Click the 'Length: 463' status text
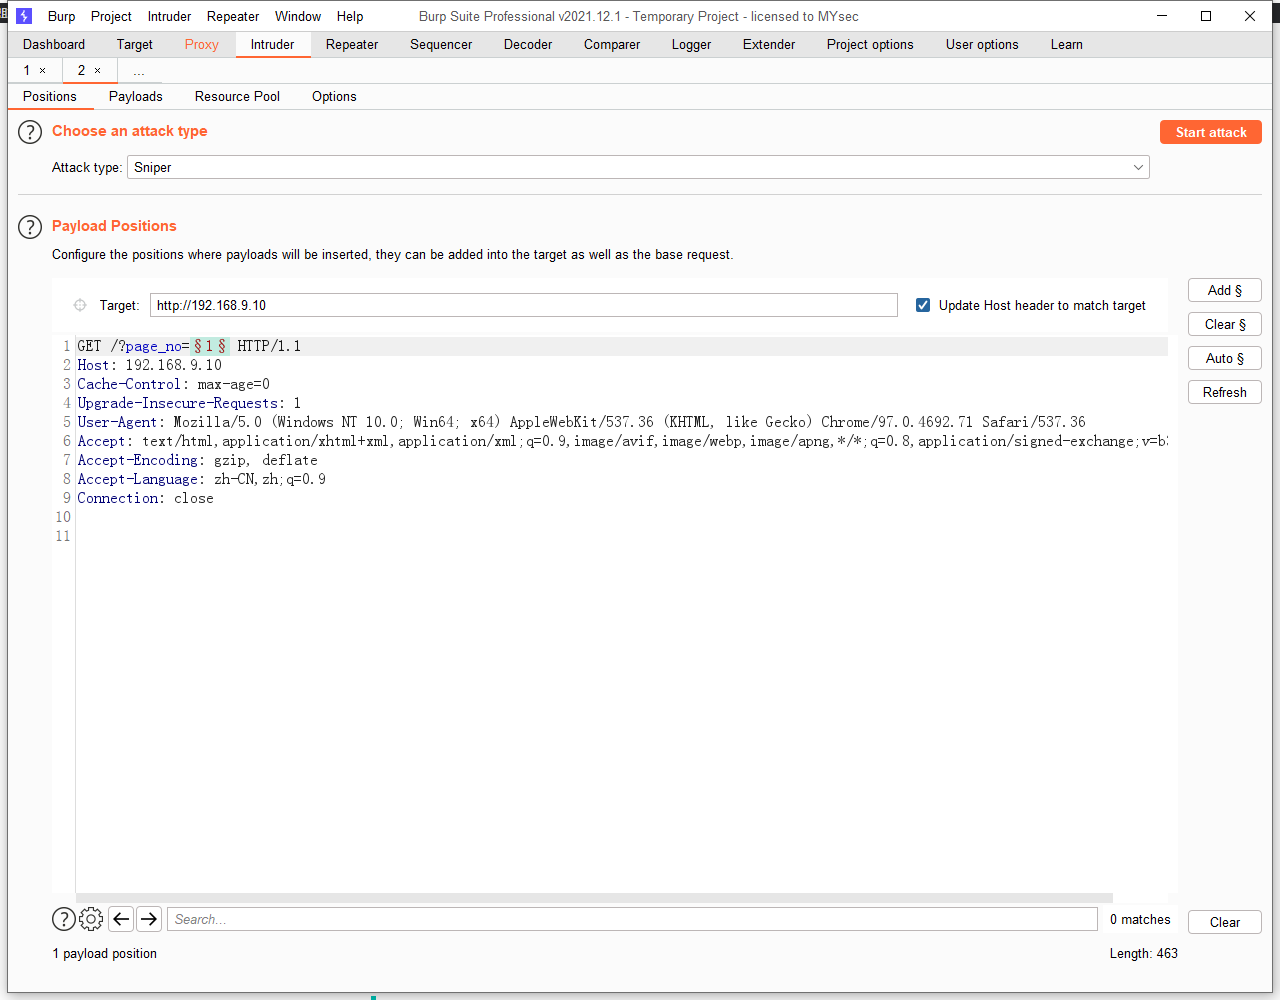The width and height of the screenshot is (1280, 1000). point(1143,953)
